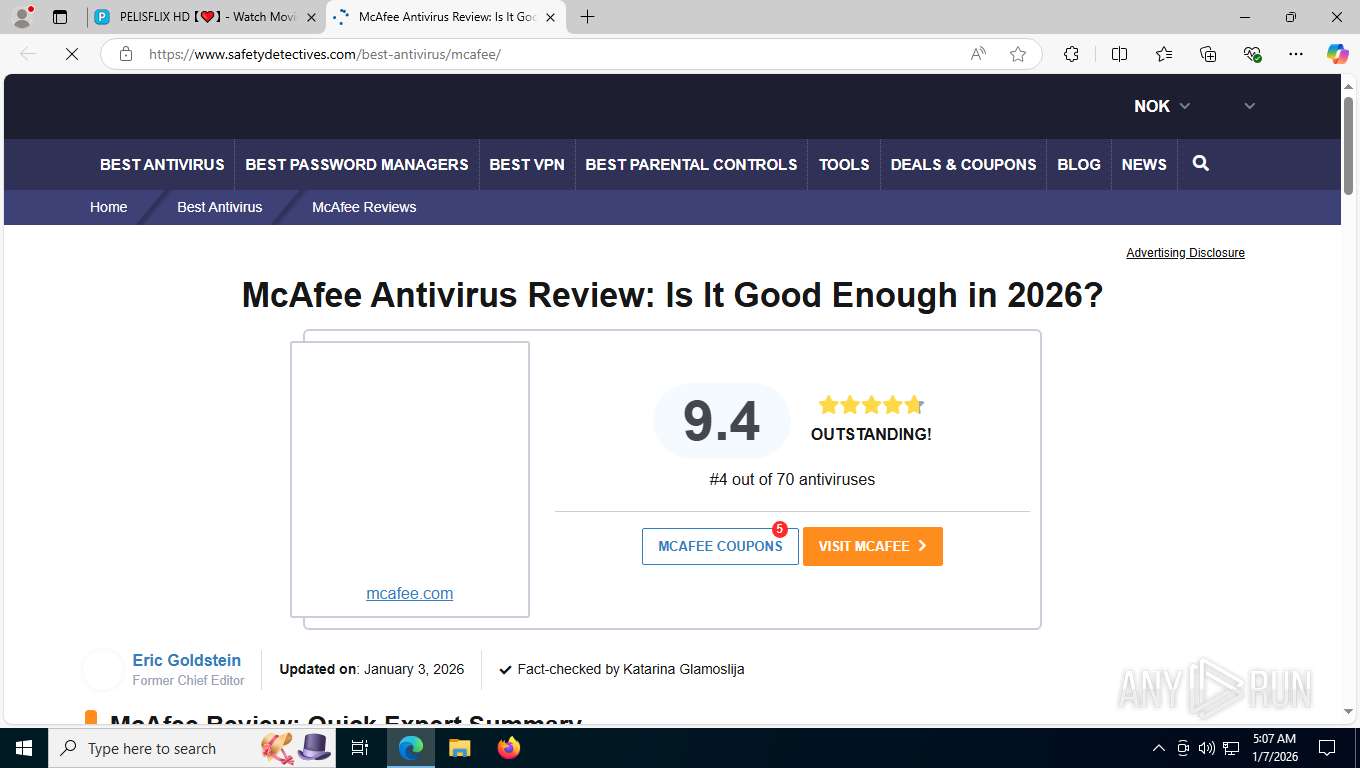Click the site search magnifier icon

(x=1201, y=163)
